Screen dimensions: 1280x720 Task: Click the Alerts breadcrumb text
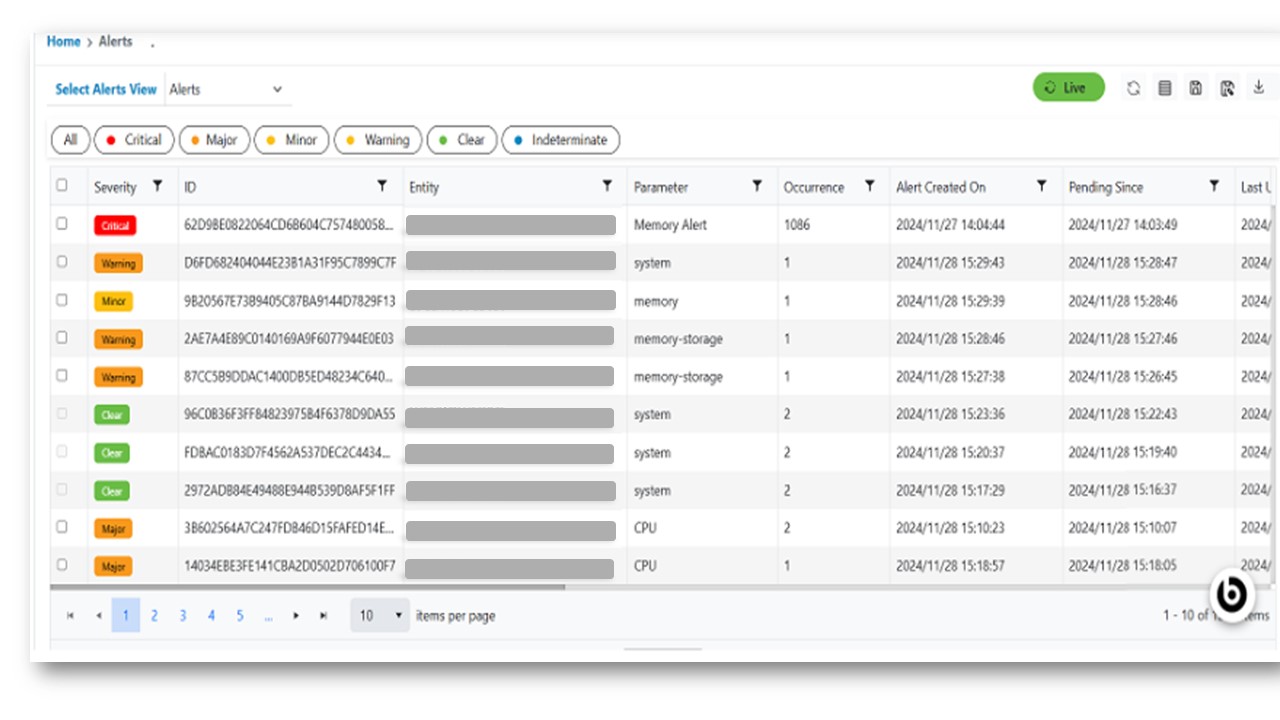click(x=115, y=42)
